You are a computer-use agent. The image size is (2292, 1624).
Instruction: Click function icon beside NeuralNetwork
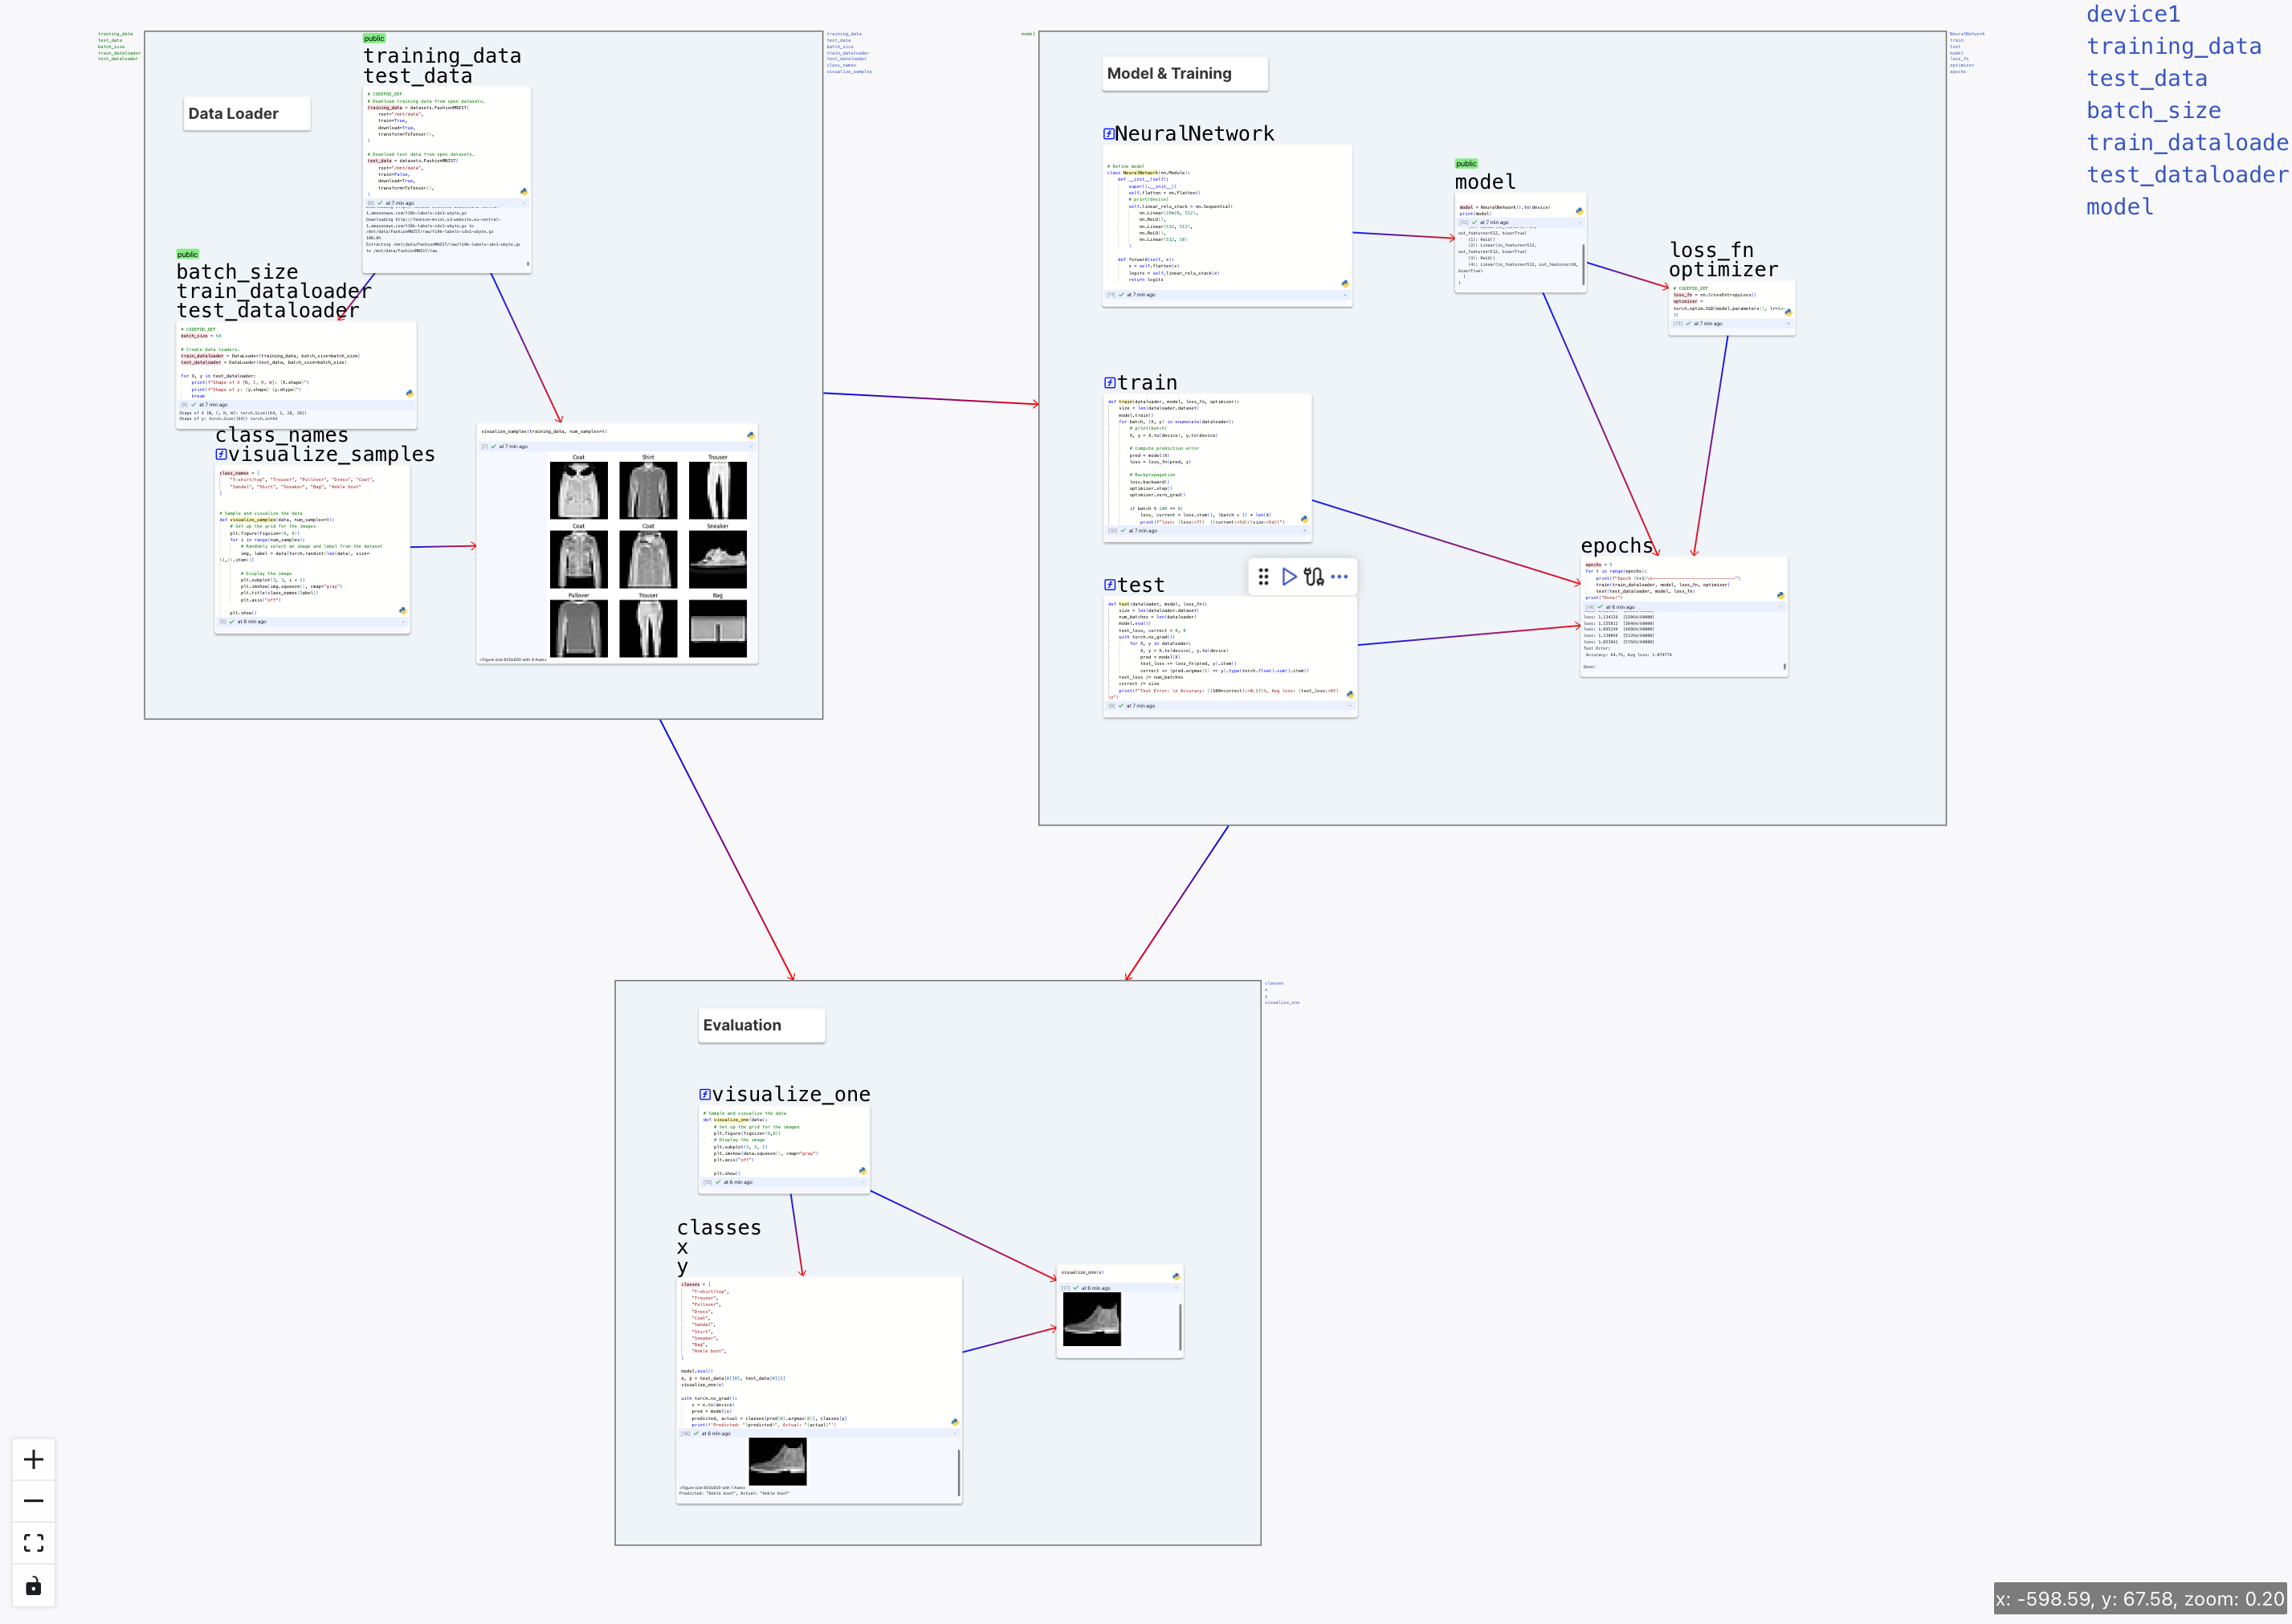(x=1108, y=134)
